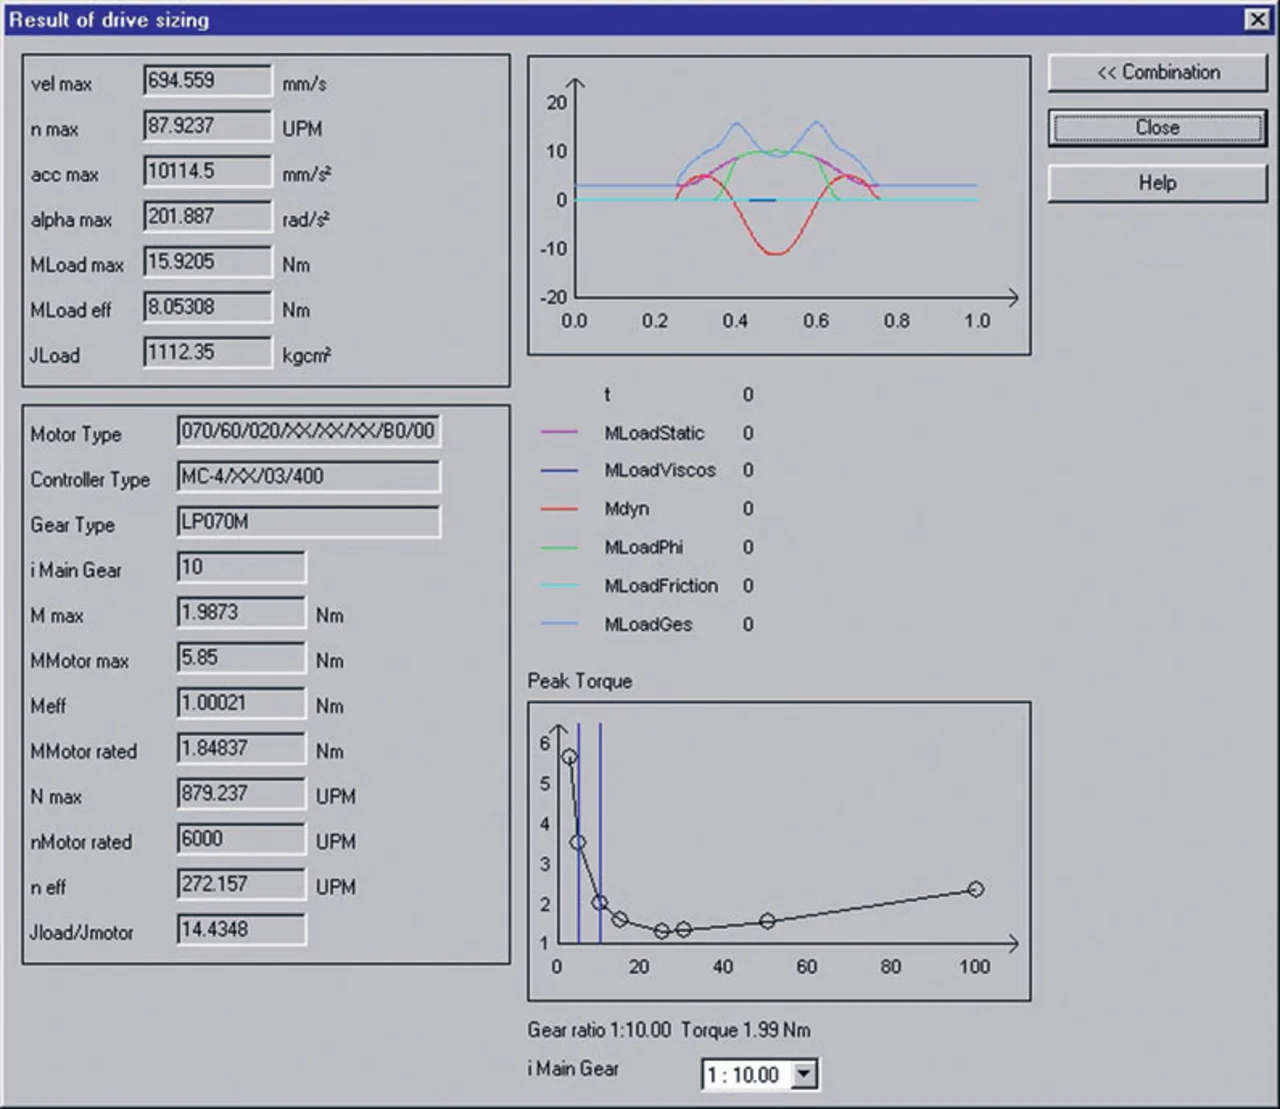Expand the i Main Gear dropdown arrow
This screenshot has width=1280, height=1109.
(804, 1075)
